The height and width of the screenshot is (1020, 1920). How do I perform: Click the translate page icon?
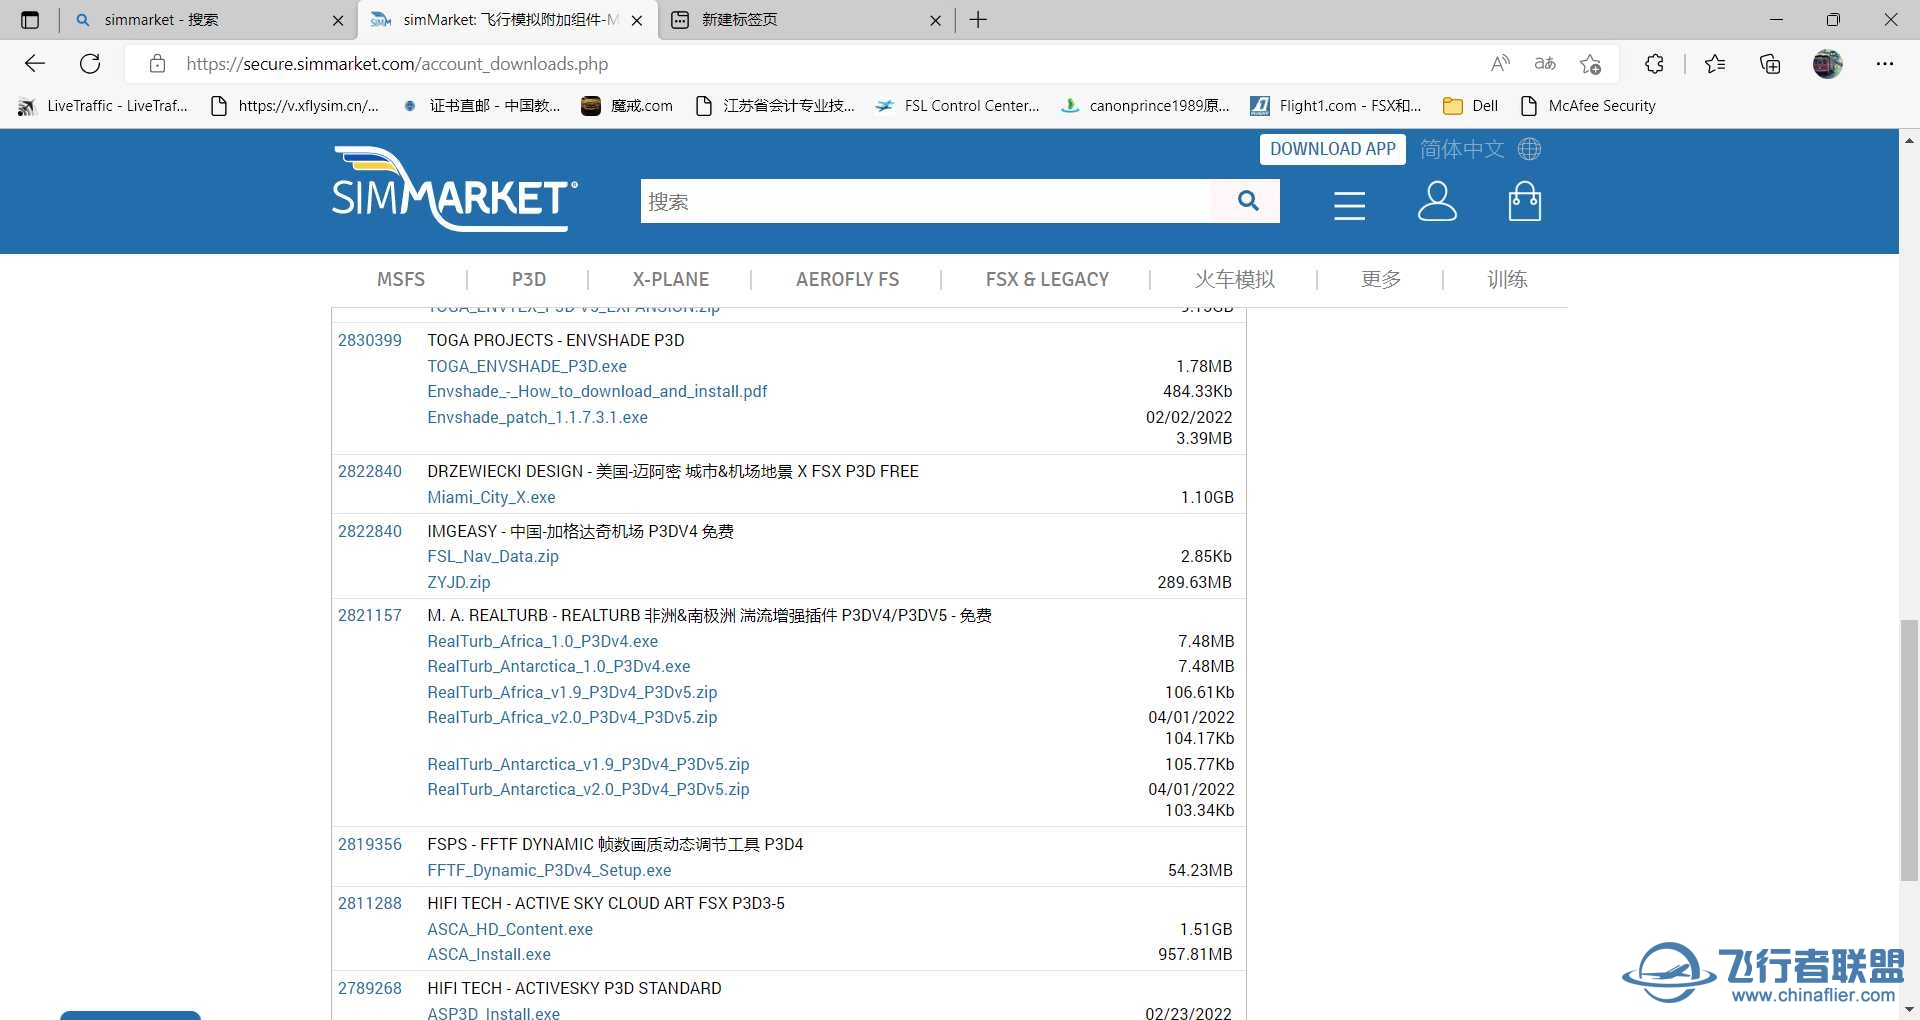point(1545,64)
